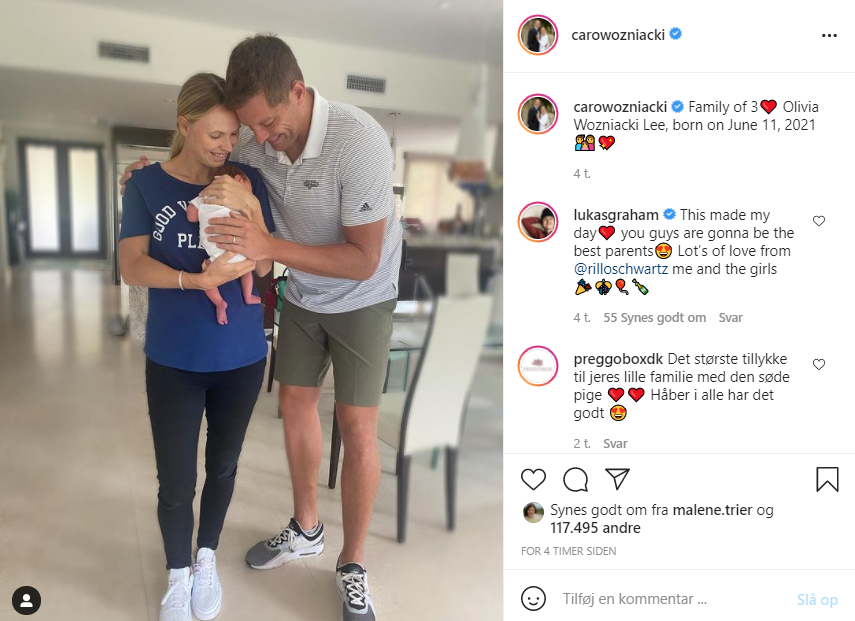Reply to lukasgraham's comment via Svar

(730, 318)
